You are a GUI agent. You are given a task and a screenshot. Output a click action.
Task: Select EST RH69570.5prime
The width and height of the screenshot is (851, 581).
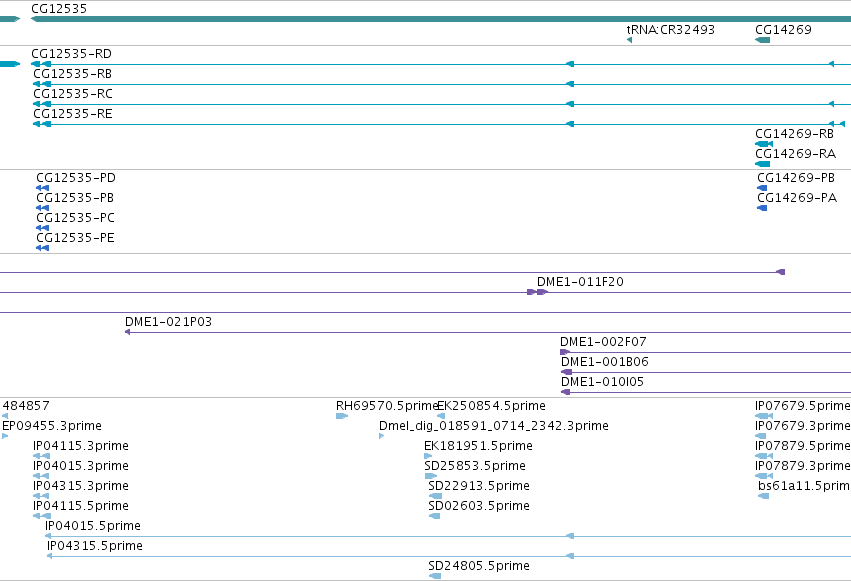coord(386,406)
